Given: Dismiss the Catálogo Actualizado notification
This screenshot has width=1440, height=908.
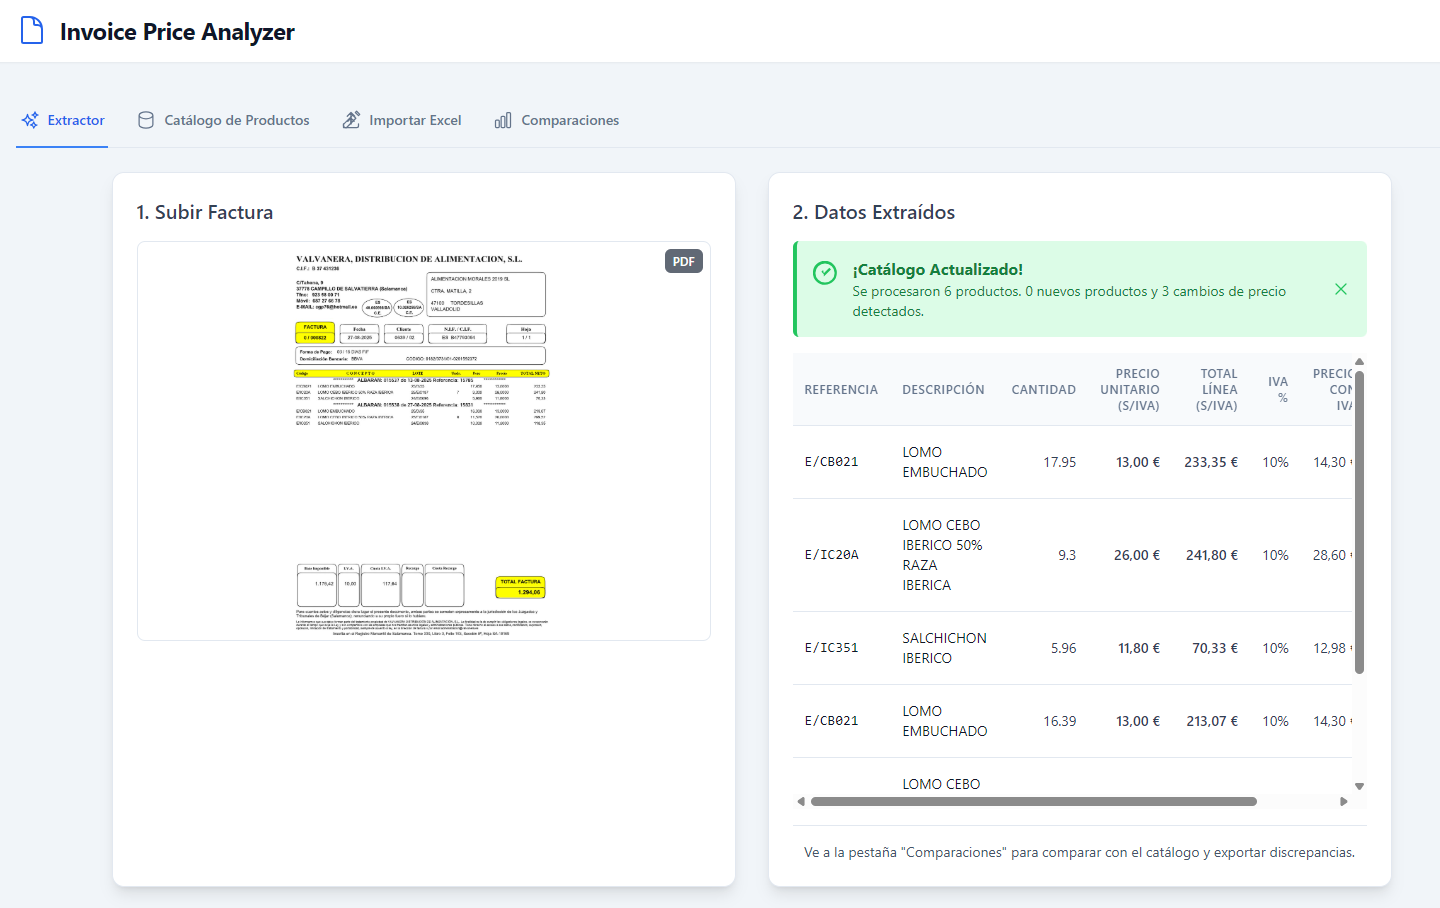Looking at the screenshot, I should coord(1341,289).
